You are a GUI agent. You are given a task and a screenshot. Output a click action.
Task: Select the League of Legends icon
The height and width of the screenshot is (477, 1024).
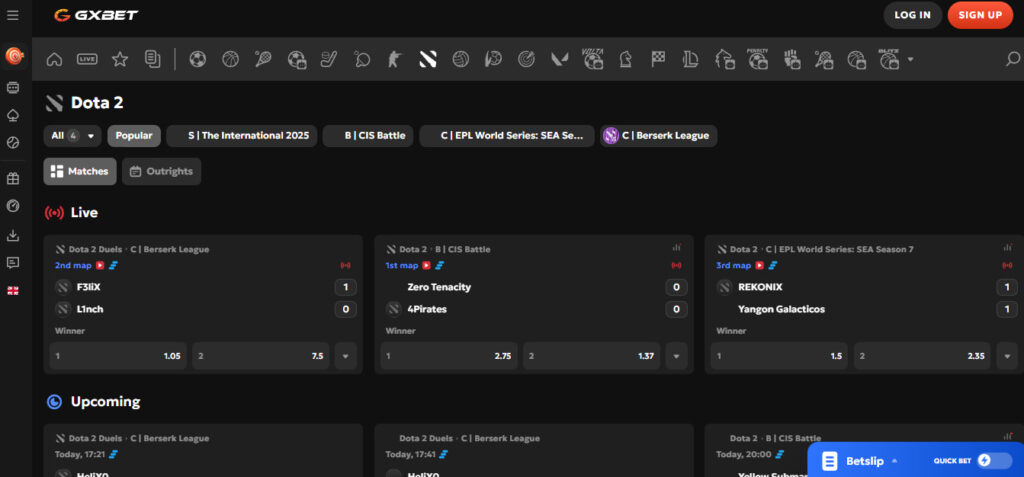[x=691, y=59]
